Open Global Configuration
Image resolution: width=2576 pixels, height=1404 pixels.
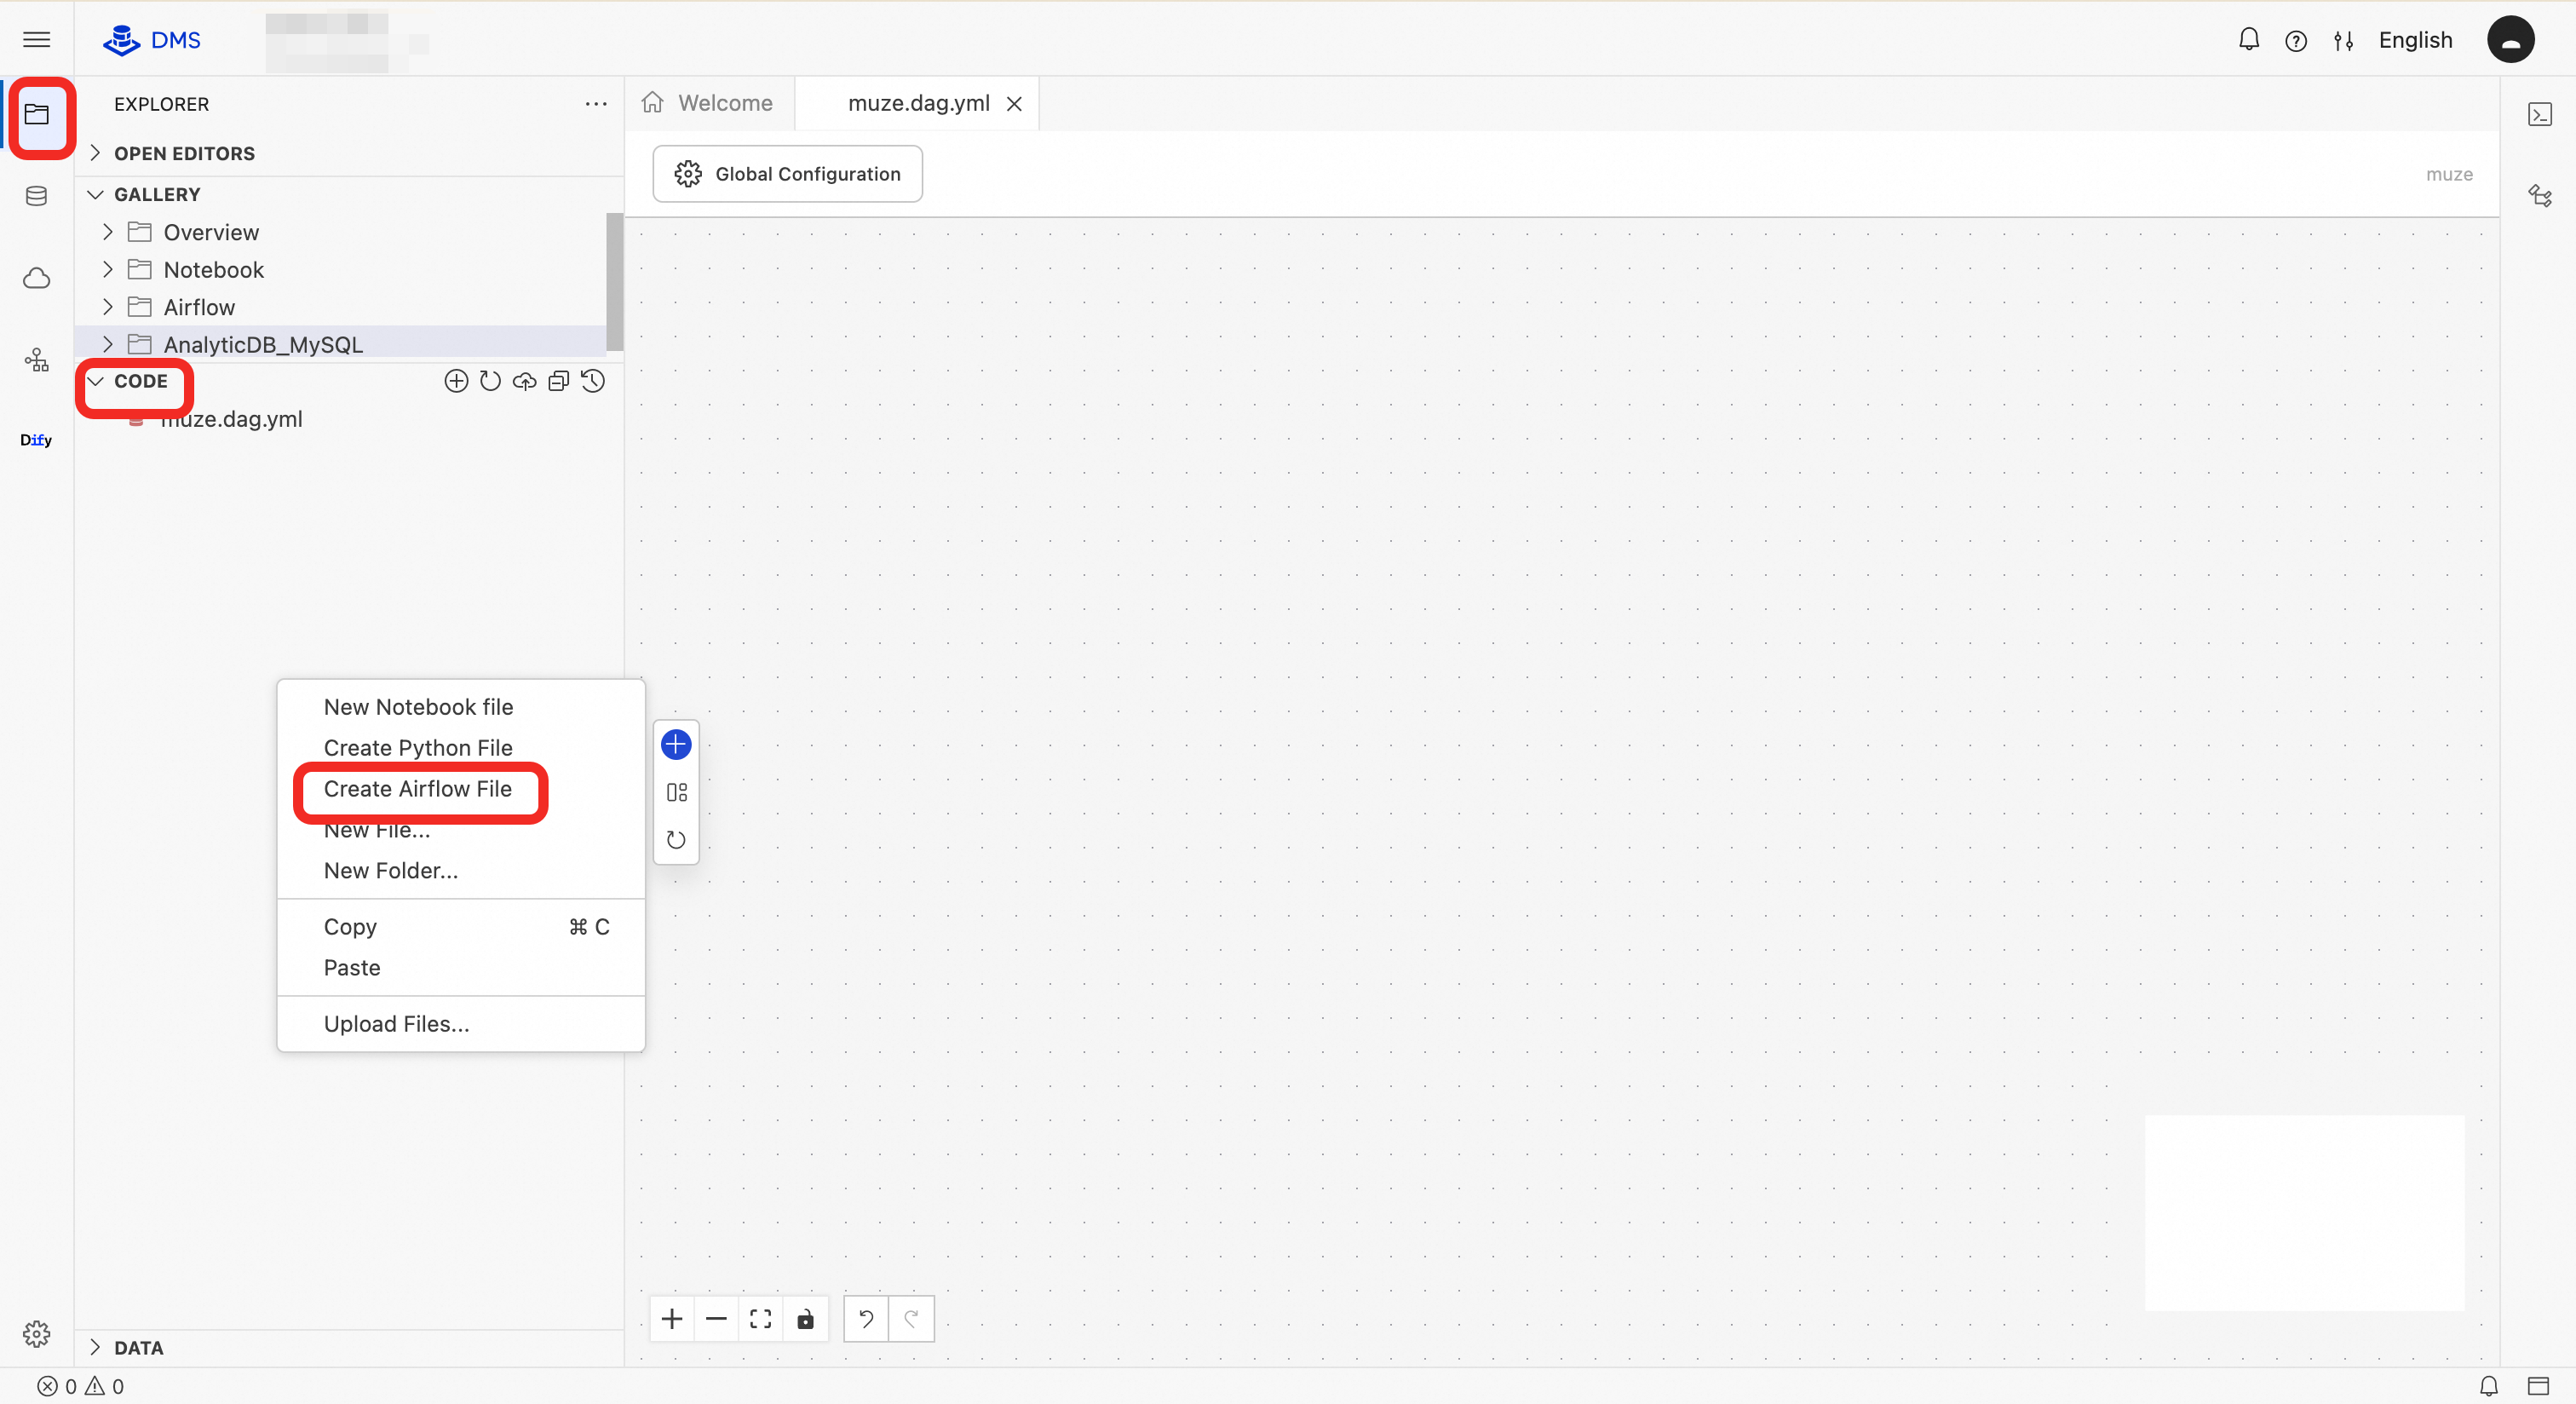787,174
